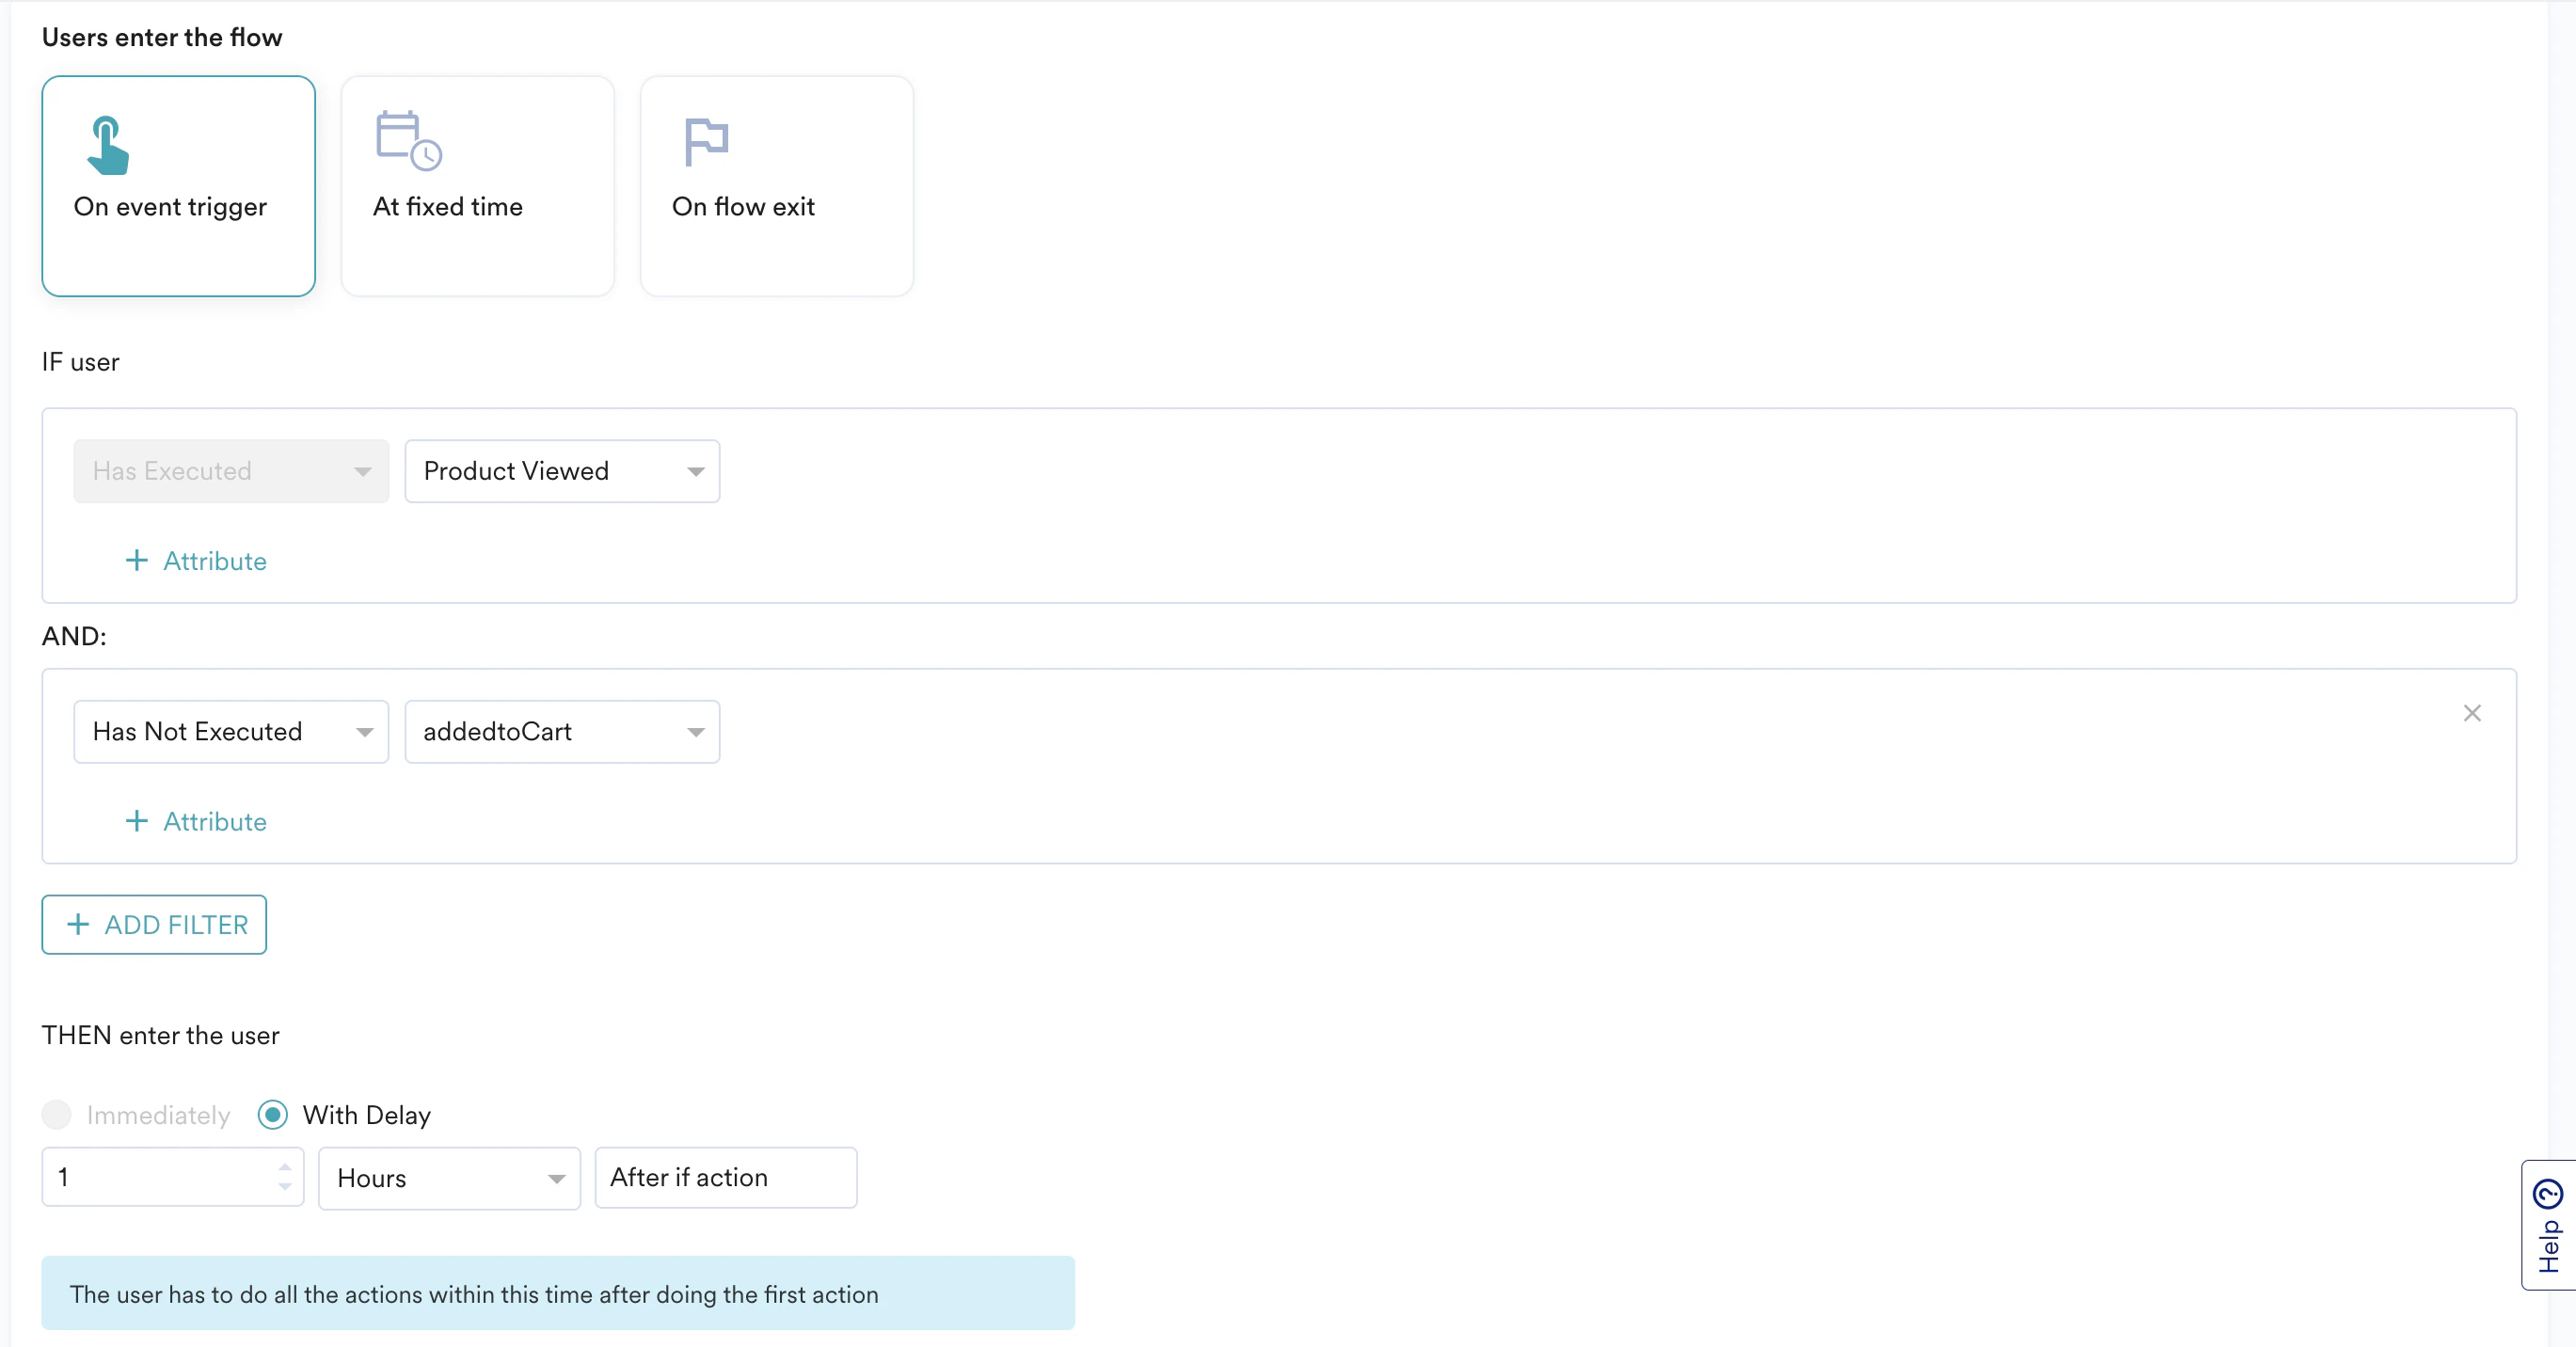2576x1347 pixels.
Task: Click the hand pointer event trigger icon
Action: click(108, 146)
